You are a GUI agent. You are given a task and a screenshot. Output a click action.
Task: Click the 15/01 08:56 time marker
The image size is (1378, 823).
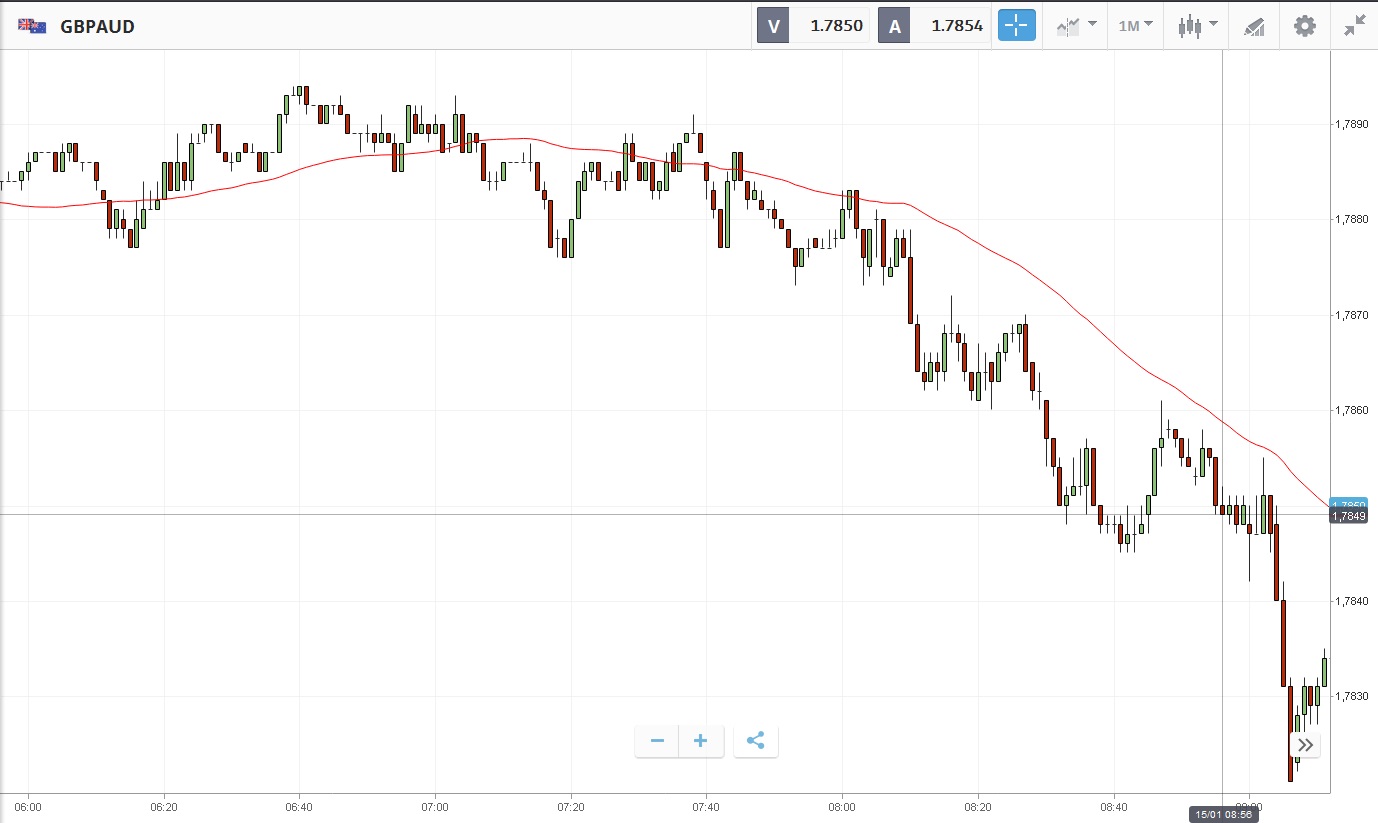click(x=1223, y=814)
